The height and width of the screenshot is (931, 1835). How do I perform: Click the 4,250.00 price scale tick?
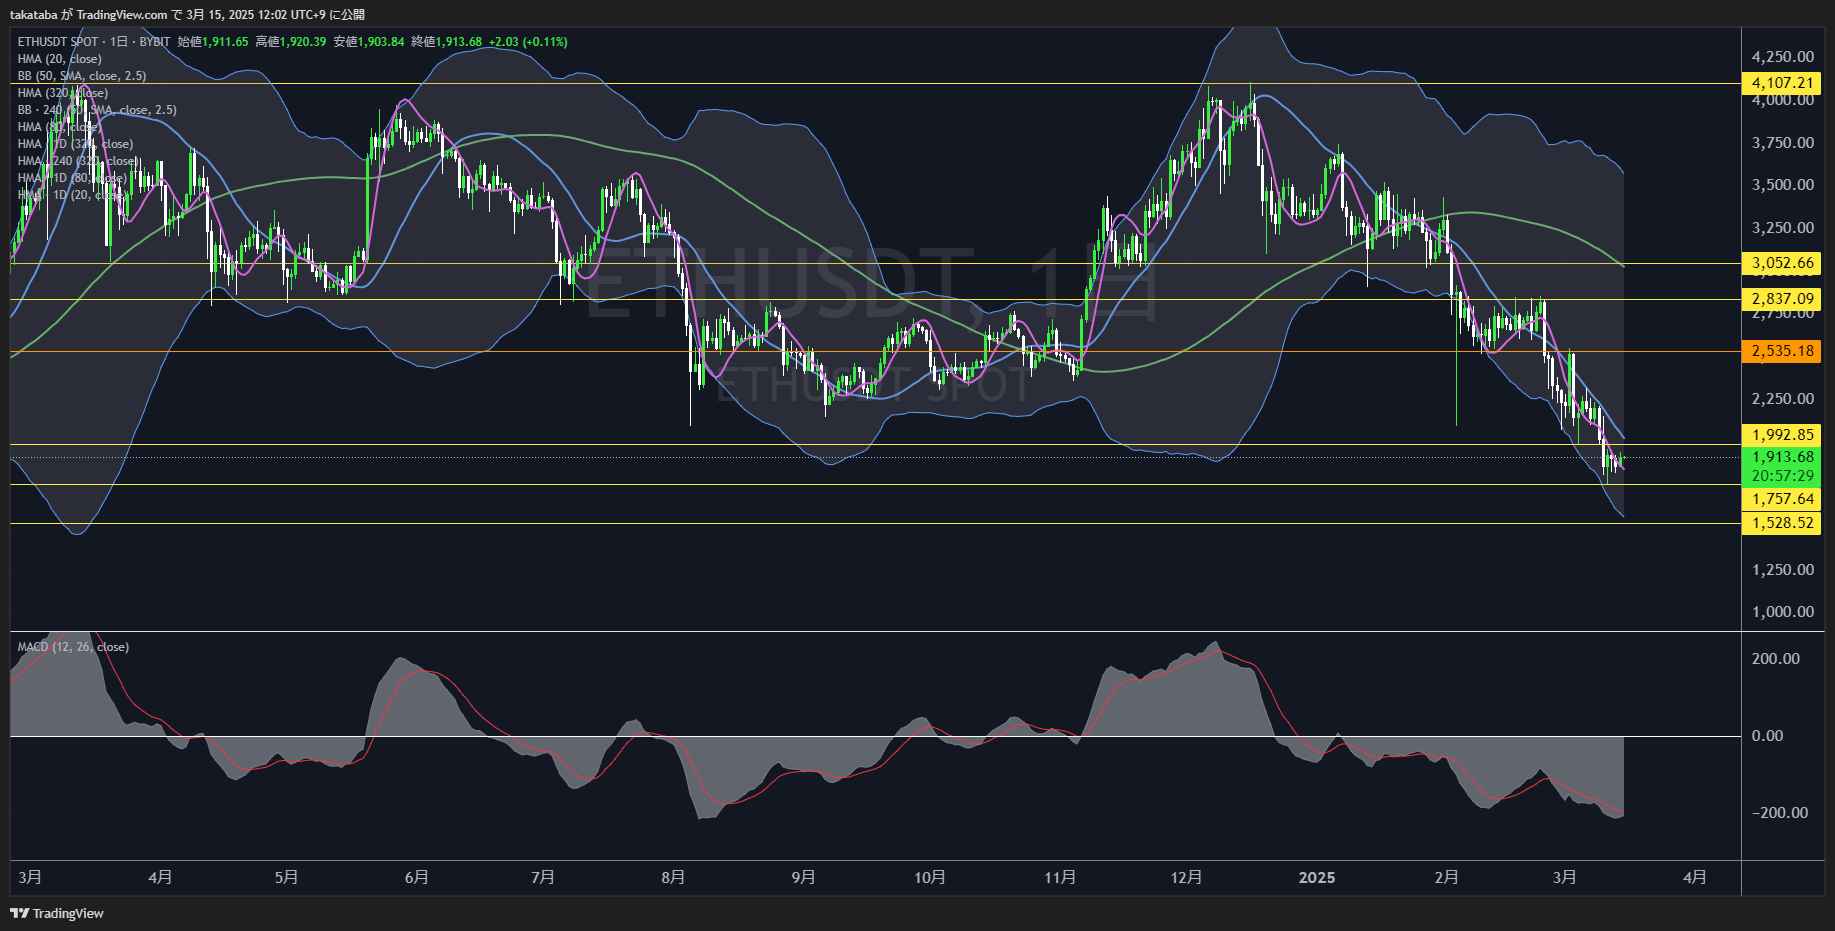click(1783, 57)
